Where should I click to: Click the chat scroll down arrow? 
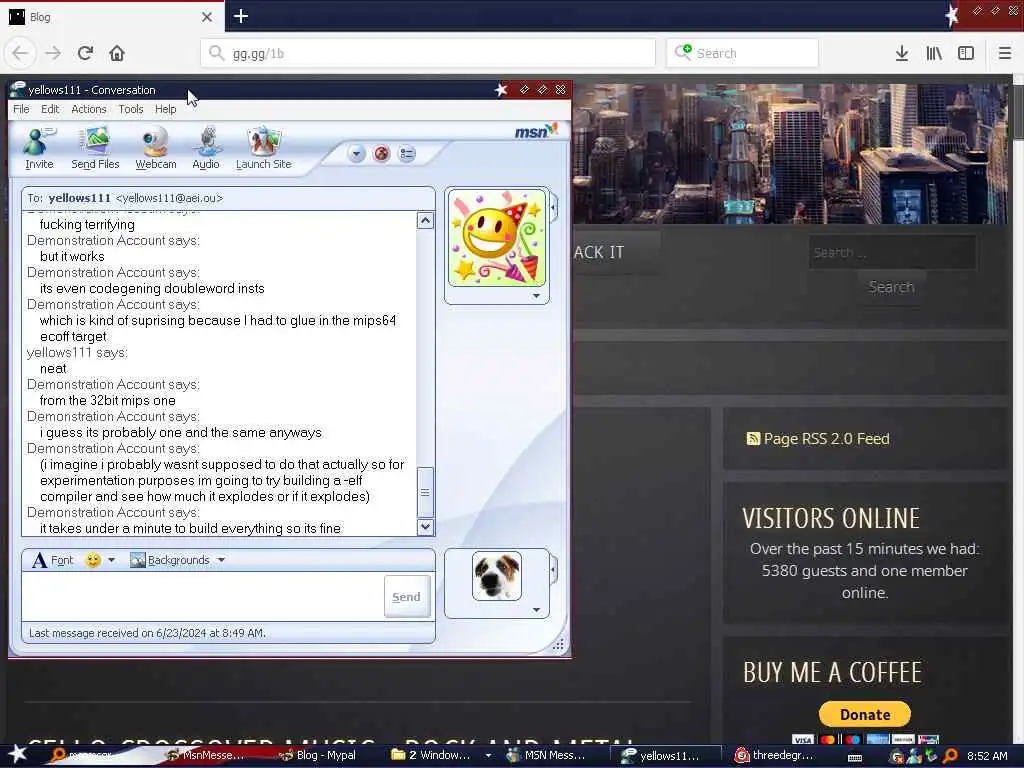tap(425, 526)
